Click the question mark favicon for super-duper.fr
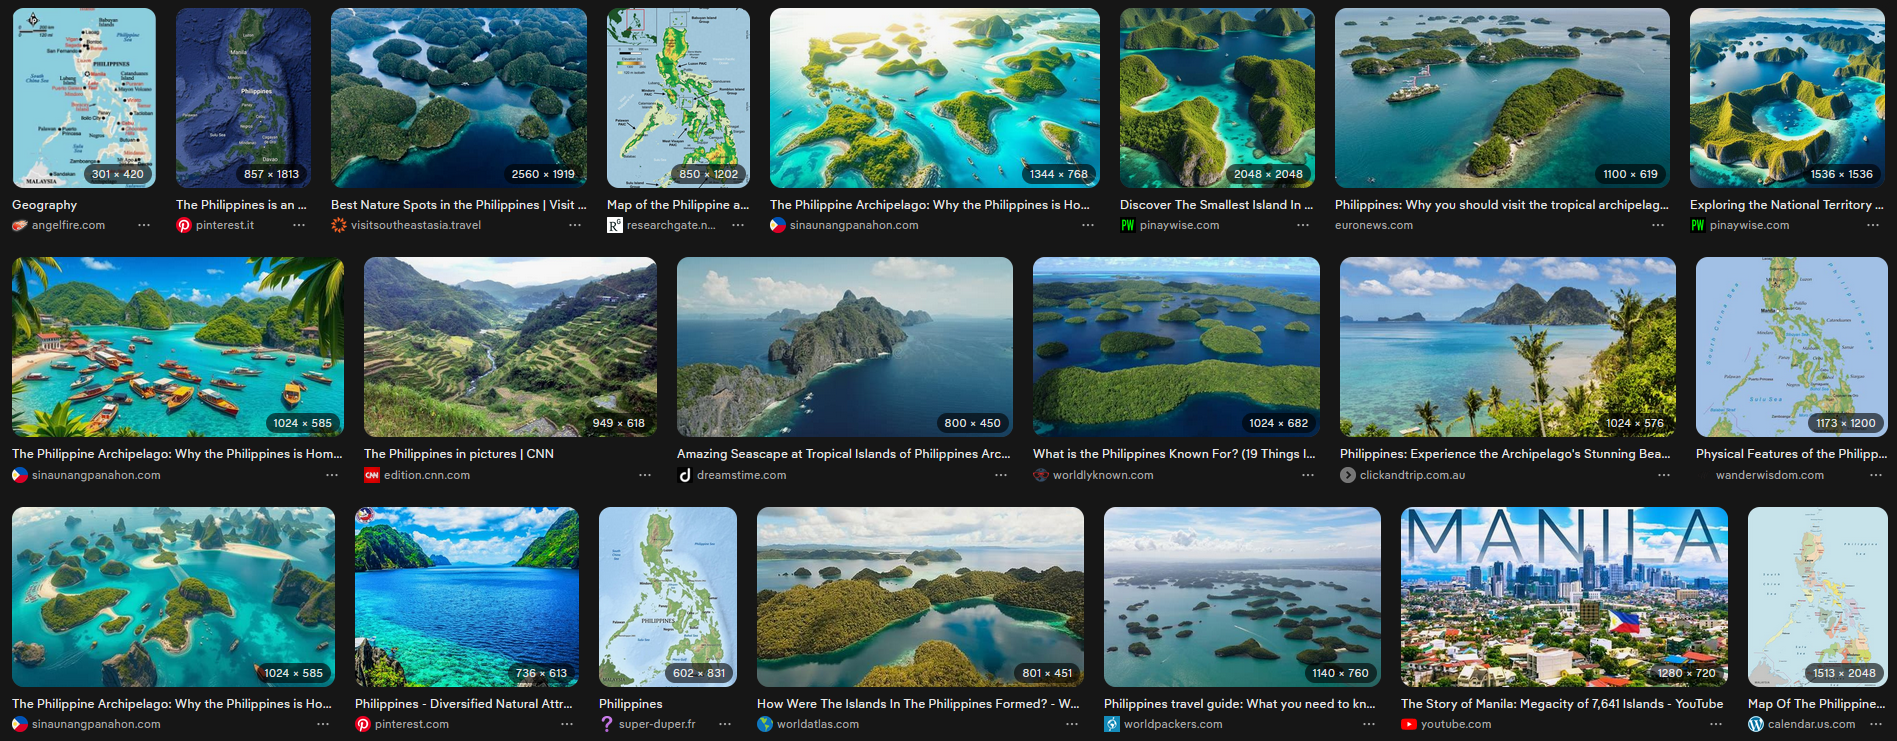This screenshot has height=741, width=1897. pos(607,725)
